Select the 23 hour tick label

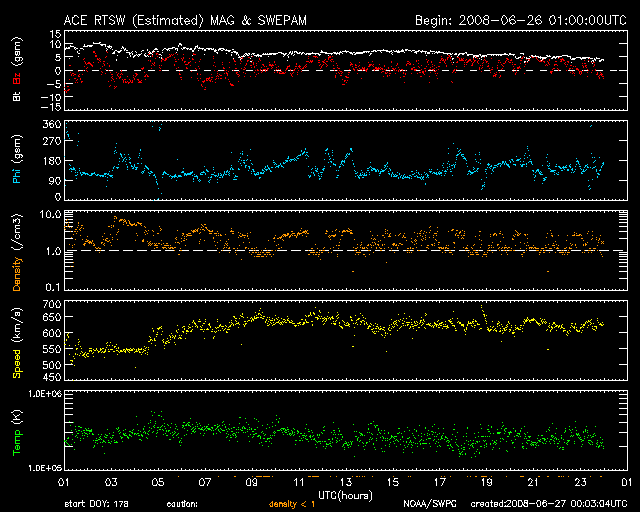coord(580,482)
